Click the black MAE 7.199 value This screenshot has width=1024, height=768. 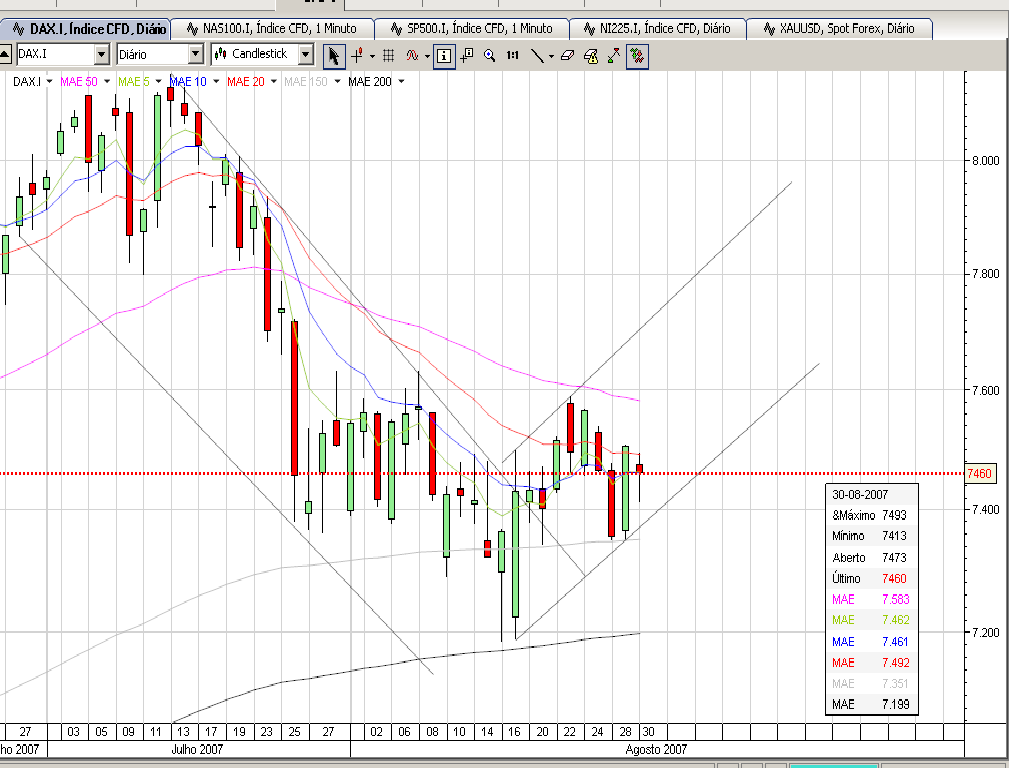[x=895, y=704]
